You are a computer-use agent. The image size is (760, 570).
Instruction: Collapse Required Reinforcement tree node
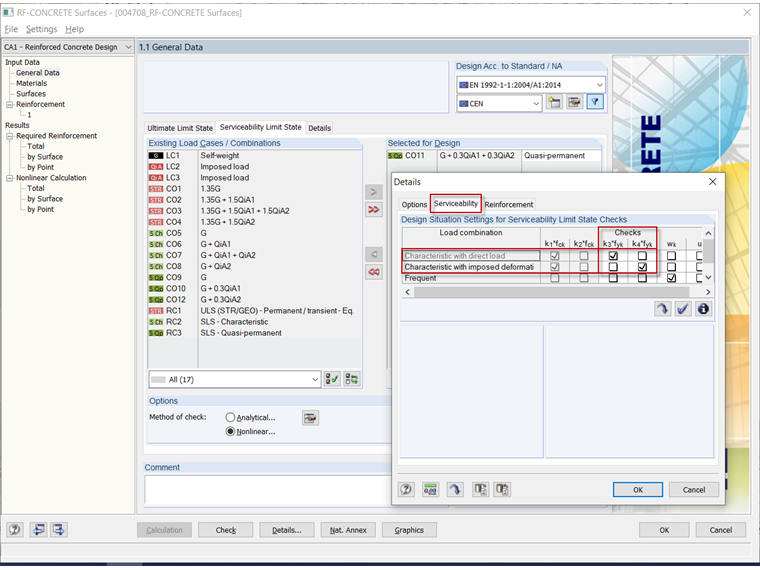(9, 136)
